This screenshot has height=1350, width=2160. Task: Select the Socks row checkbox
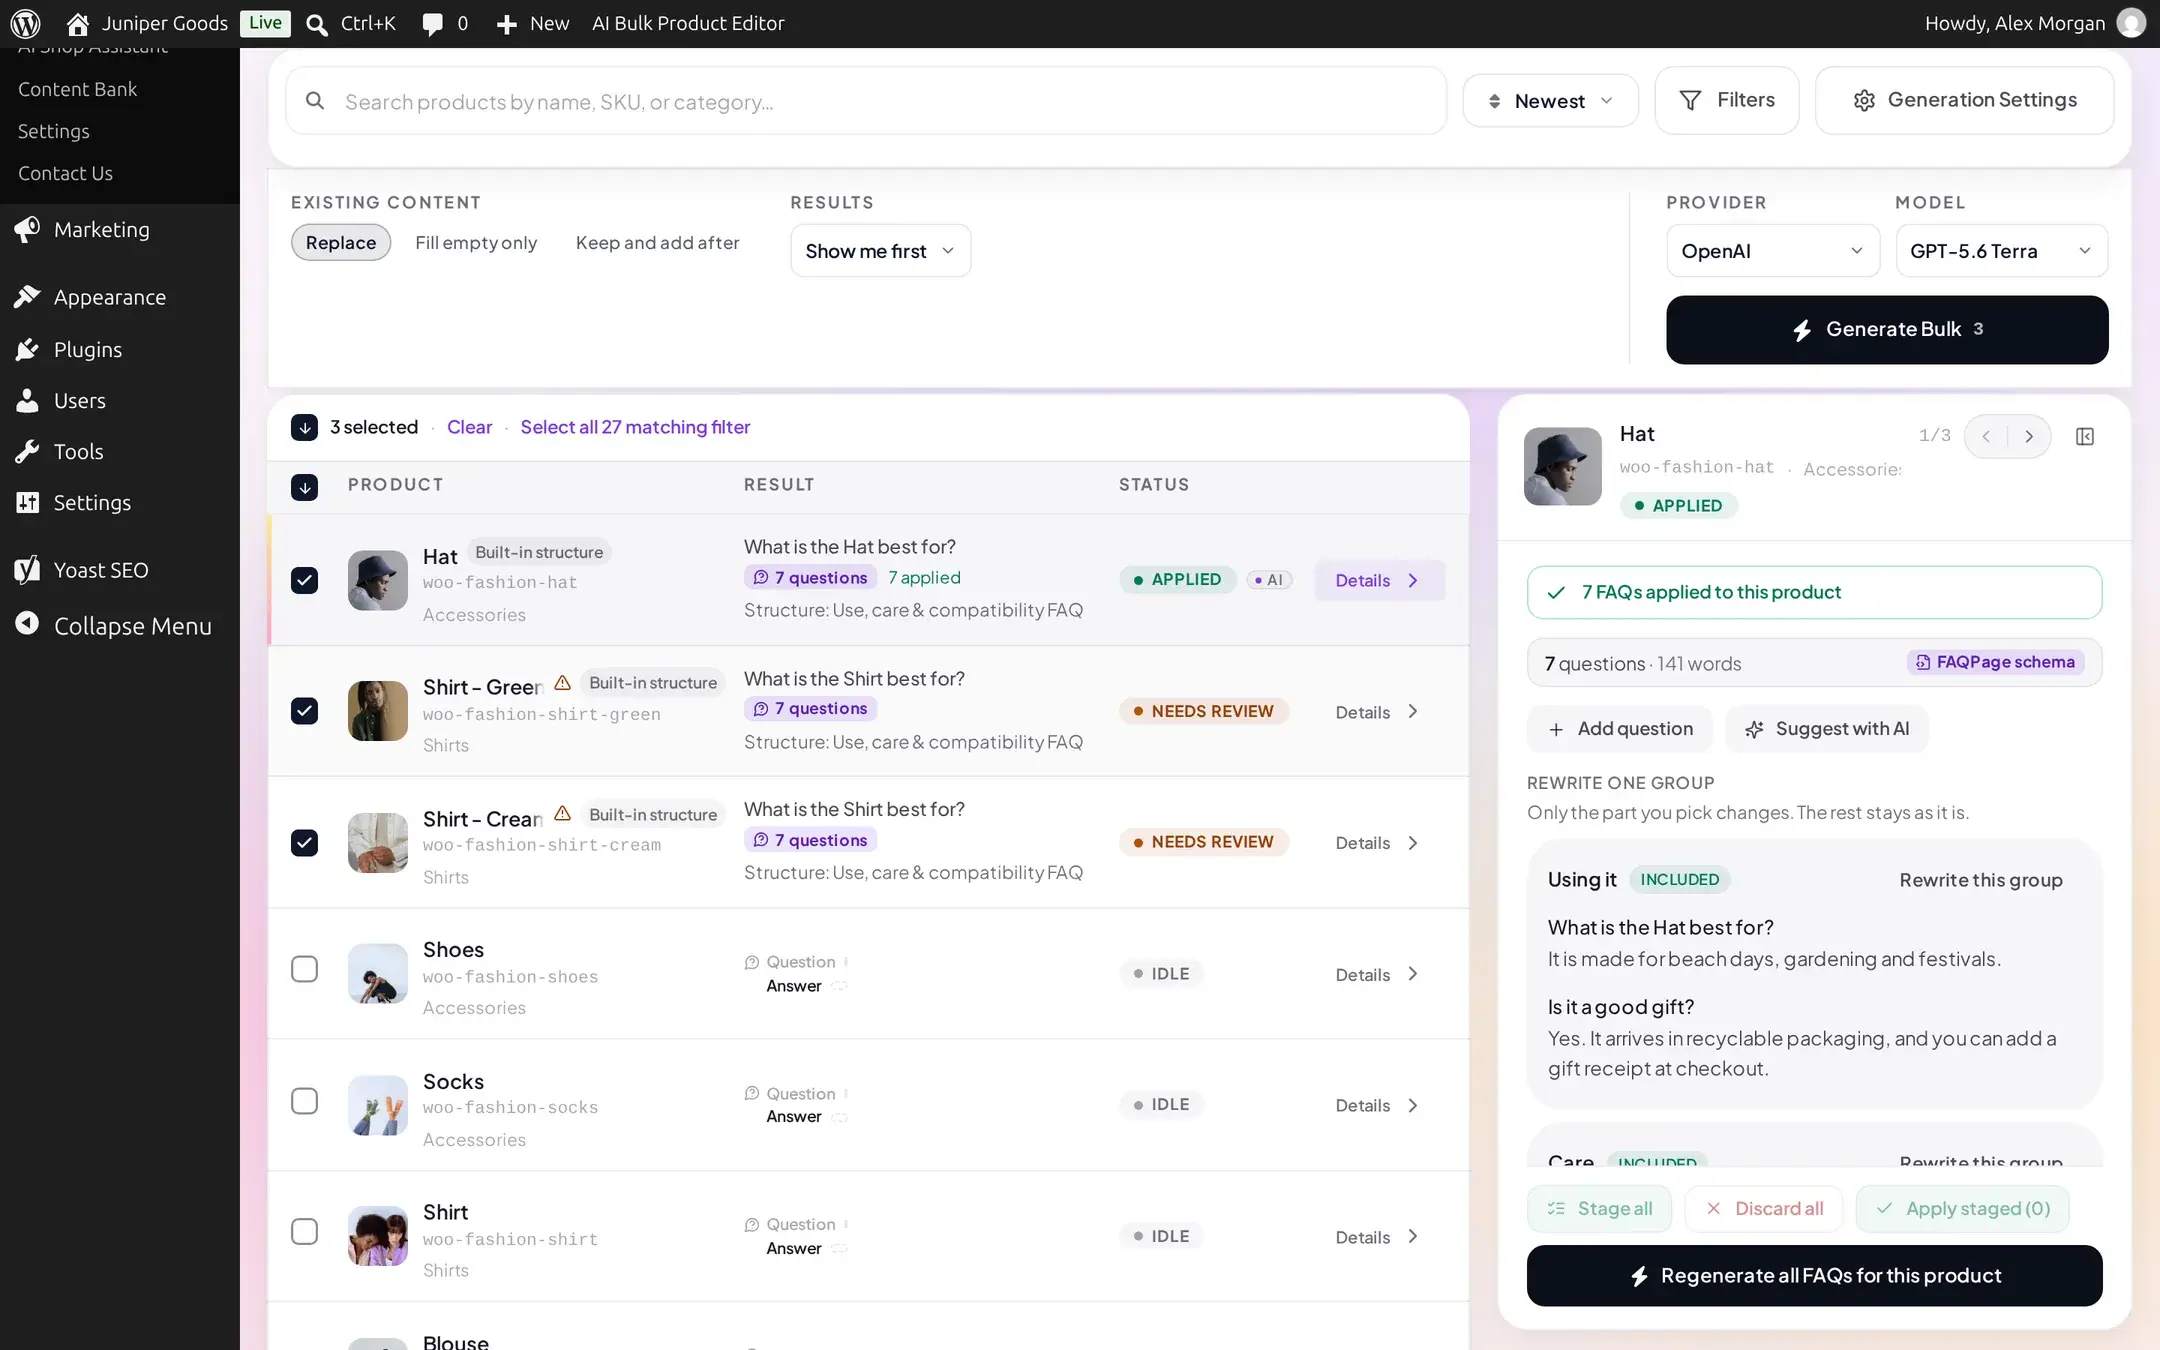pos(305,1101)
